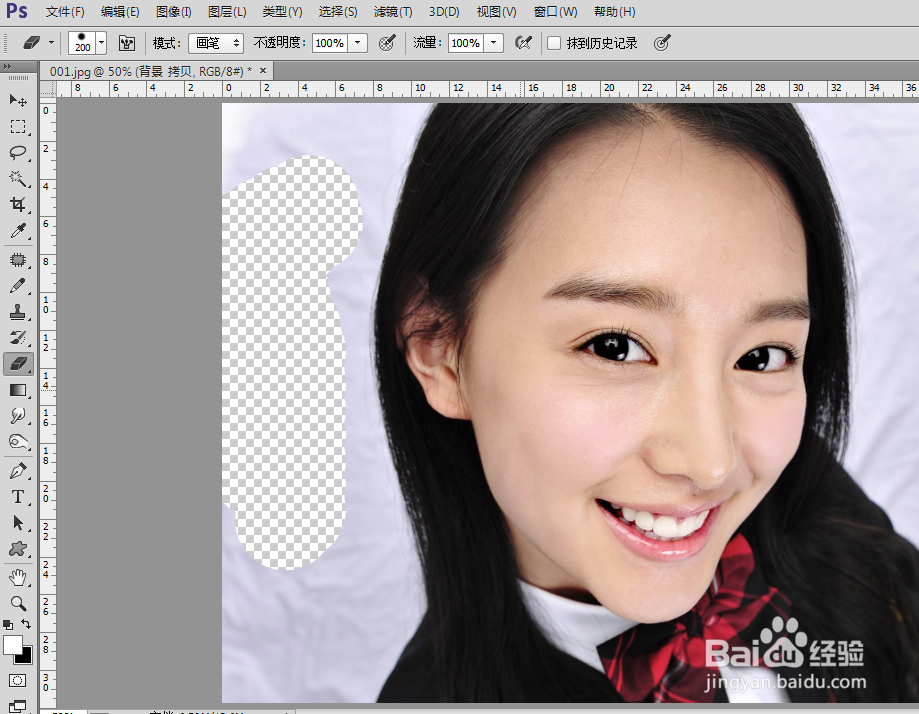The width and height of the screenshot is (919, 714).
Task: Select the Brush tool
Action: click(18, 285)
